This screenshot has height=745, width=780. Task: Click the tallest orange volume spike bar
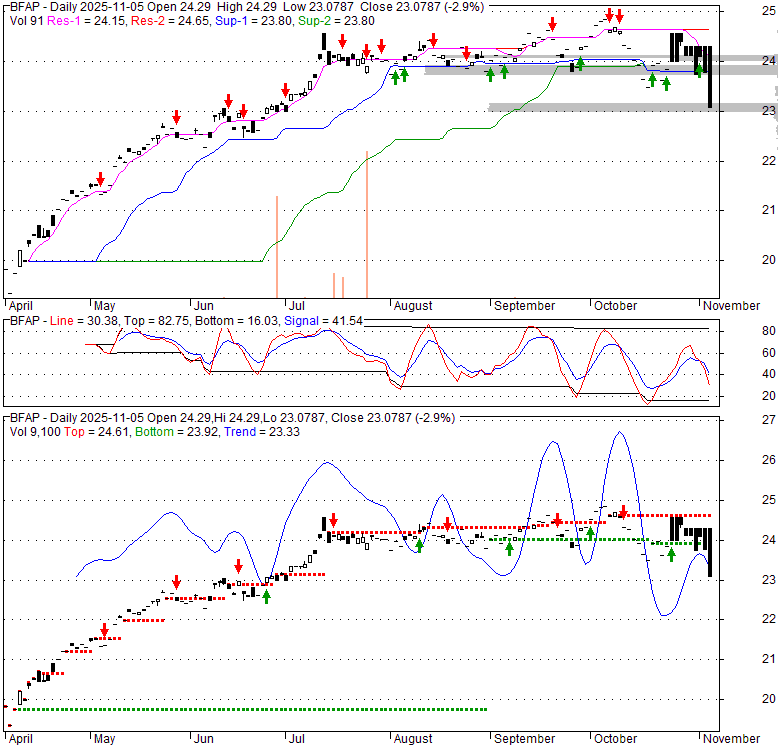coord(367,224)
